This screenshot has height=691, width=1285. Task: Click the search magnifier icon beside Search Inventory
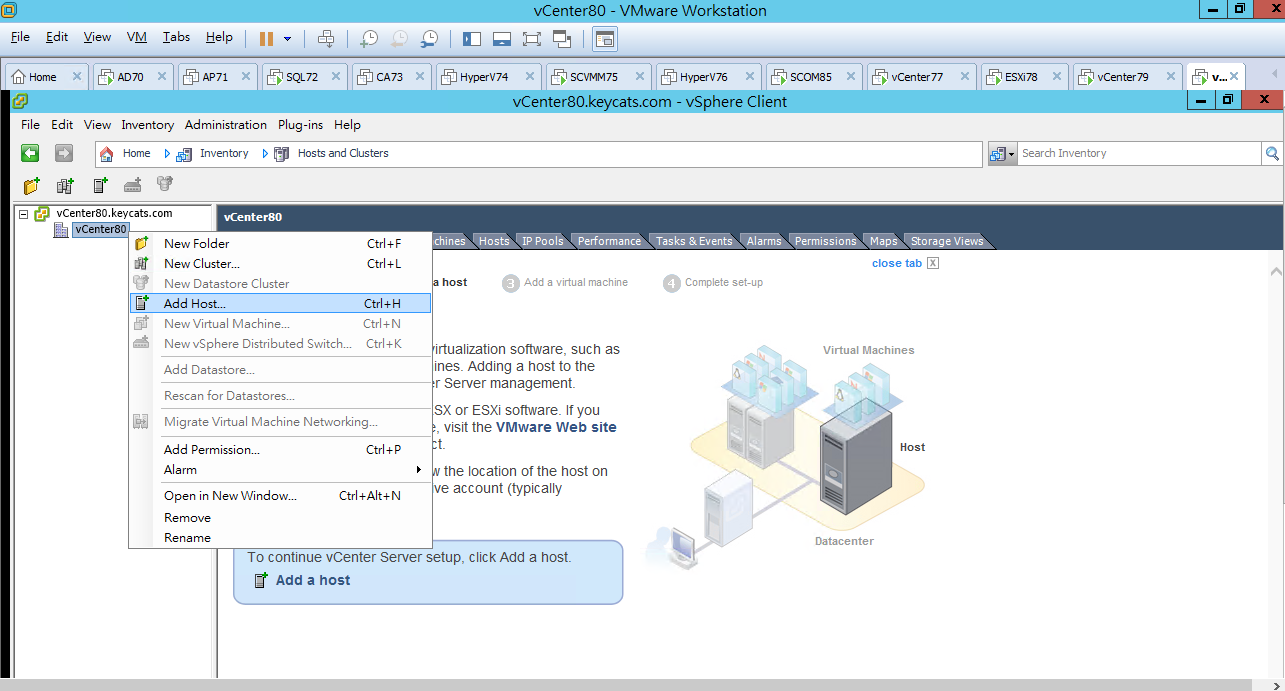(x=1272, y=153)
